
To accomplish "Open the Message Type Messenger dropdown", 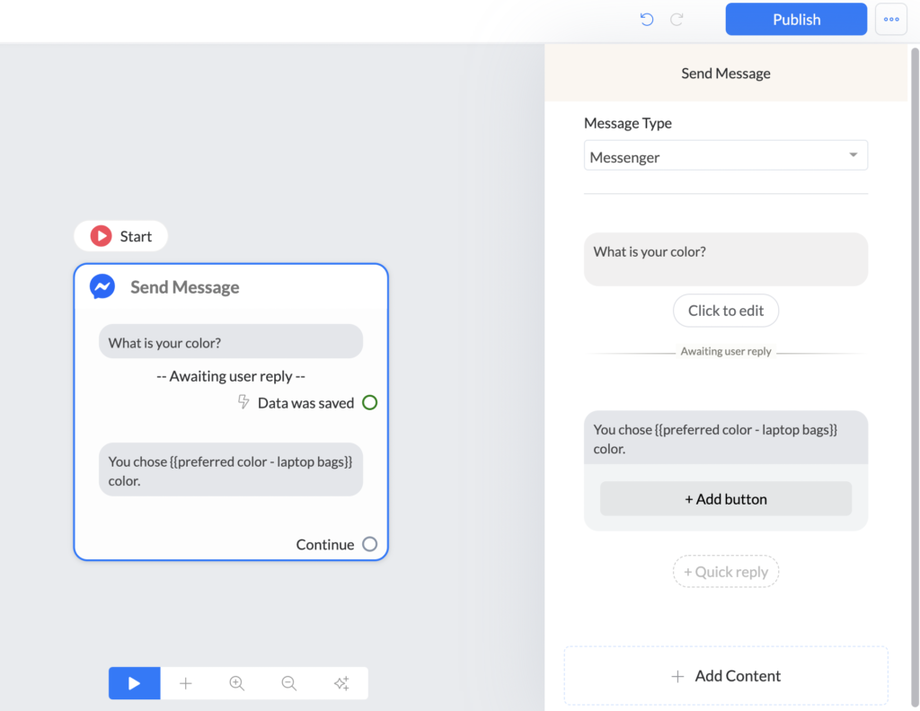I will 726,155.
